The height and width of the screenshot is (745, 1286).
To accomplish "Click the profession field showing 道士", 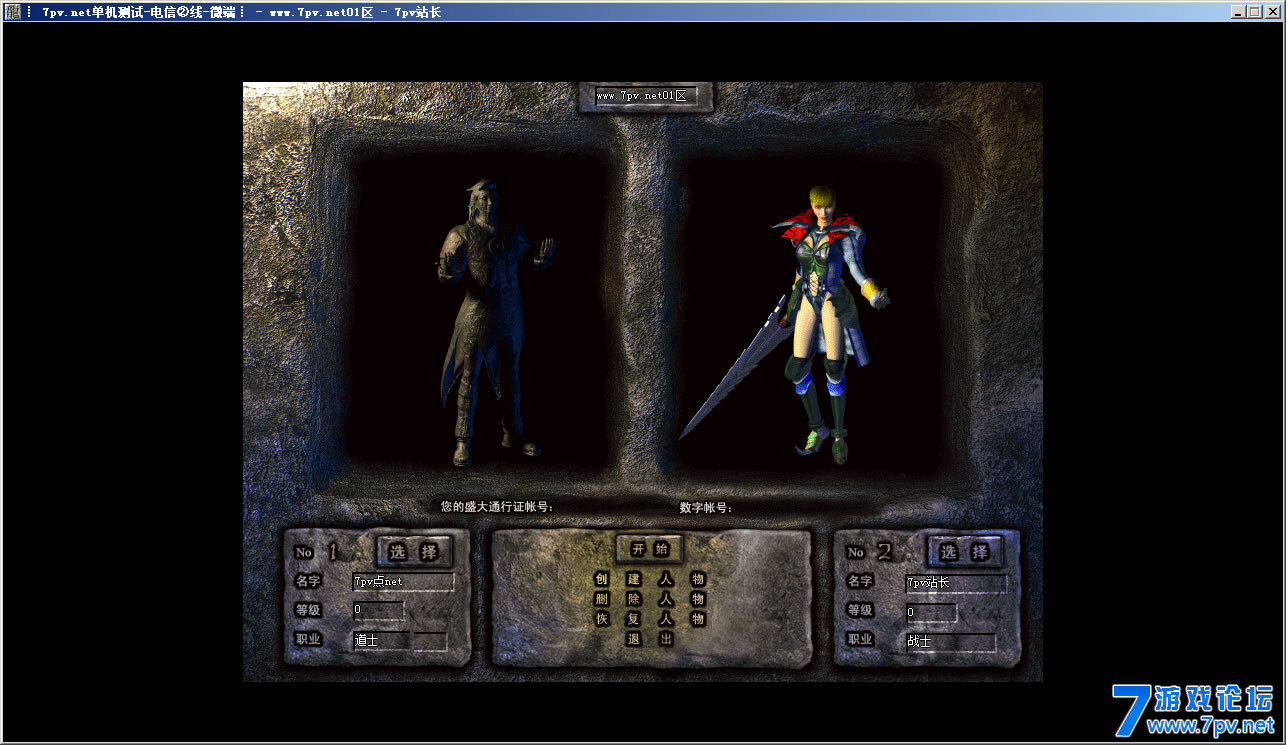I will click(381, 641).
